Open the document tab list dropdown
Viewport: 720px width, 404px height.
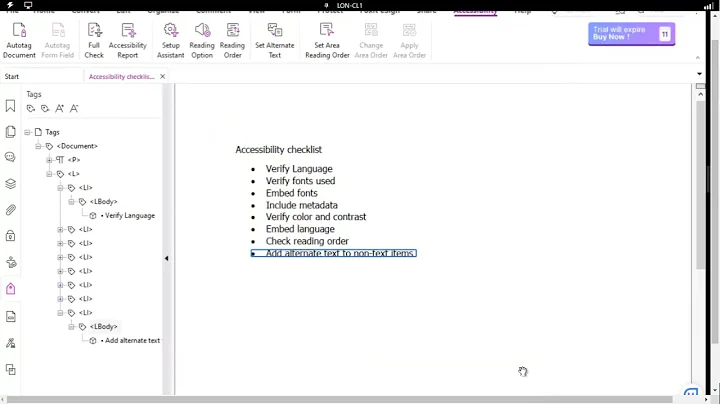pyautogui.click(x=699, y=74)
